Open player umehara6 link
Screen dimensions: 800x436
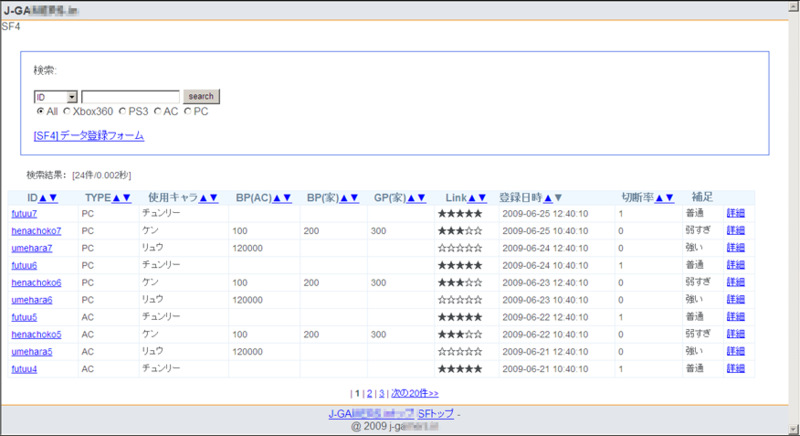[32, 300]
